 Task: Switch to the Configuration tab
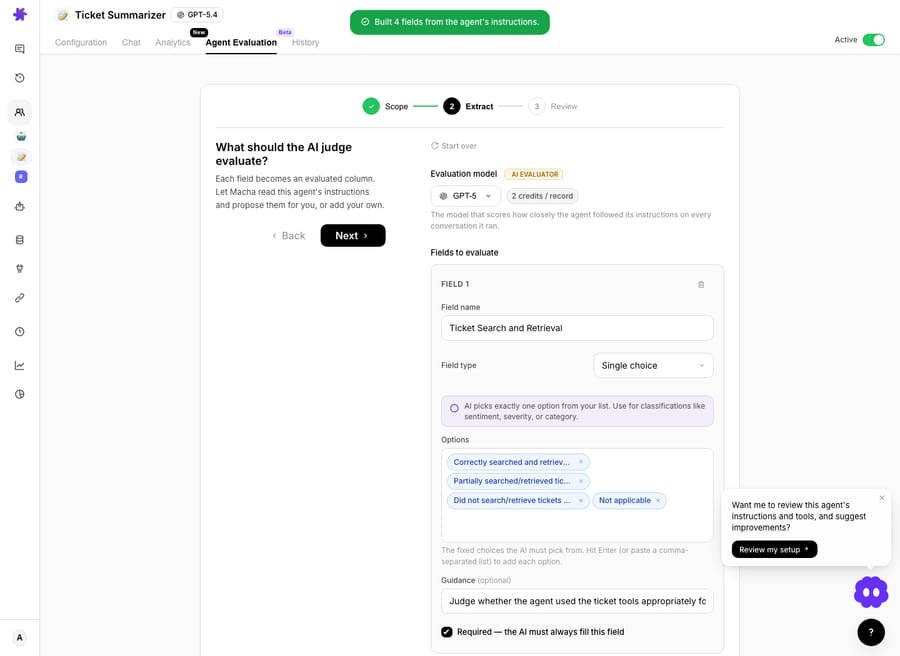pyautogui.click(x=81, y=42)
